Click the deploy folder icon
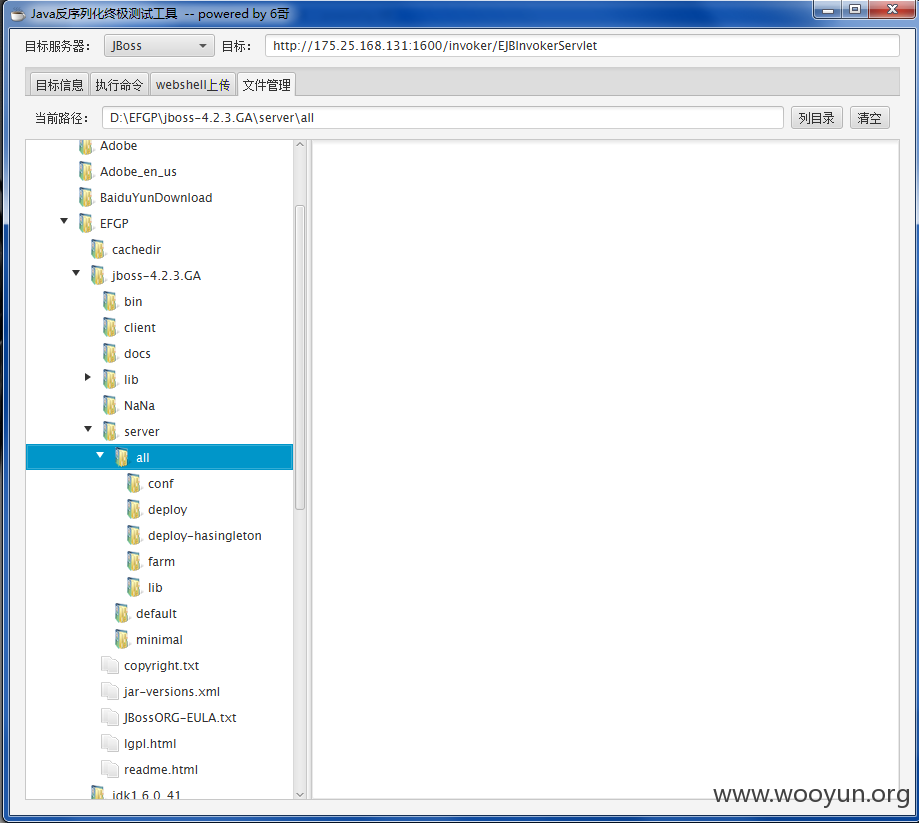The image size is (919, 823). (134, 509)
